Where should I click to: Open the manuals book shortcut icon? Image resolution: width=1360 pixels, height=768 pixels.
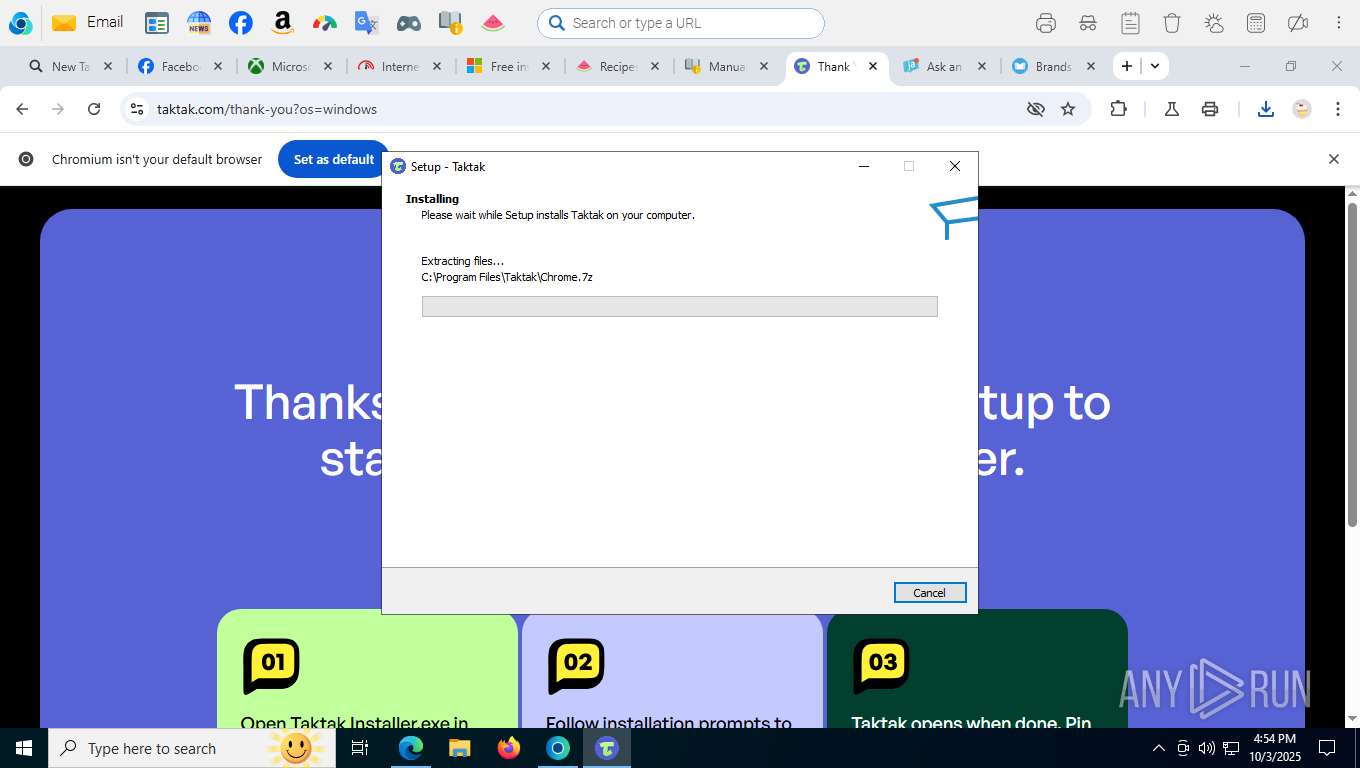[450, 23]
